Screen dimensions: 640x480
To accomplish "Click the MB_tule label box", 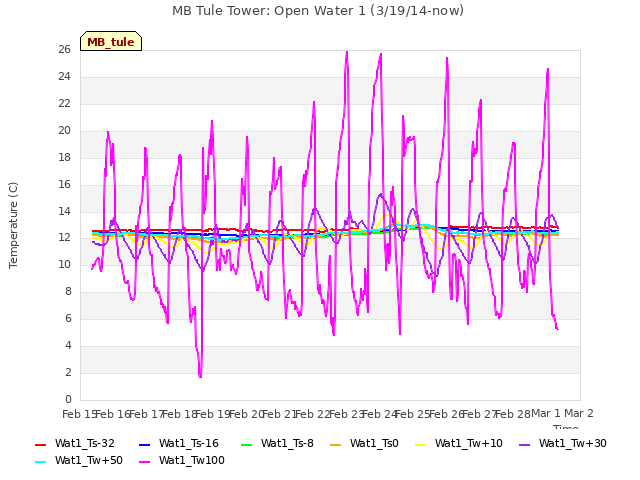I will pyautogui.click(x=111, y=41).
